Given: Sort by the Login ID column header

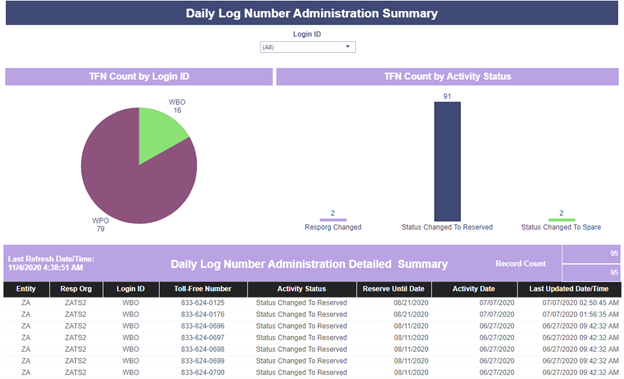Looking at the screenshot, I should click(x=131, y=289).
